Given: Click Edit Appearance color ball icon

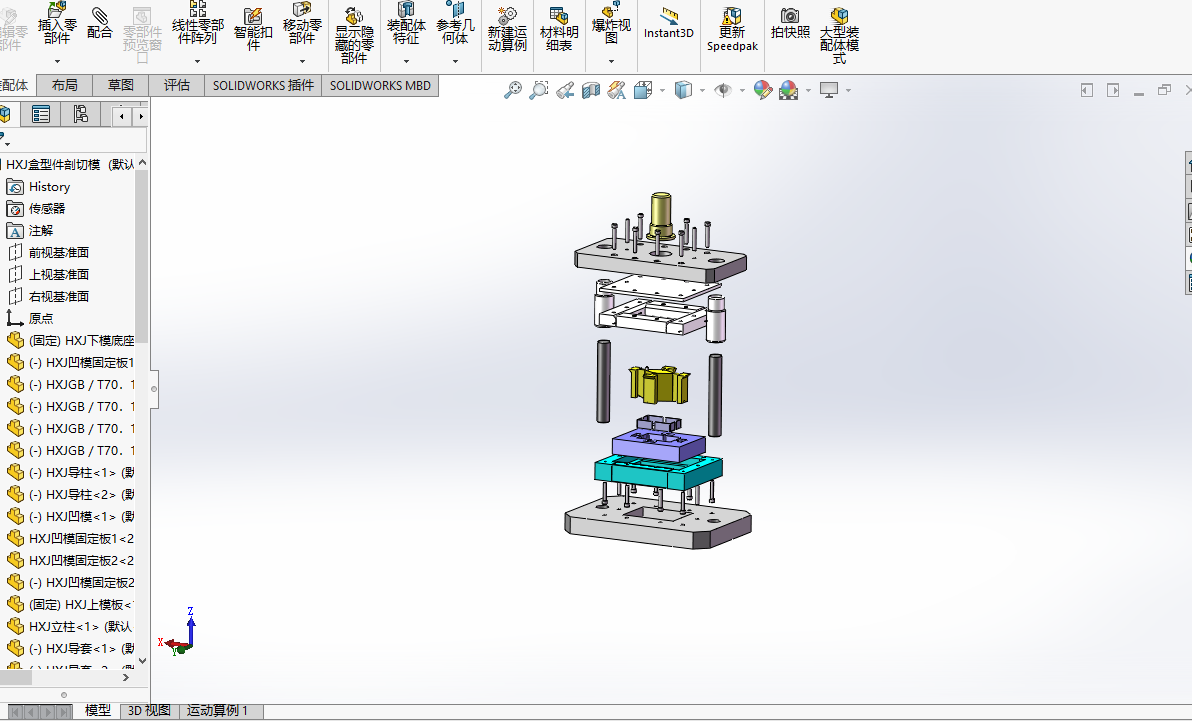Looking at the screenshot, I should coord(762,91).
